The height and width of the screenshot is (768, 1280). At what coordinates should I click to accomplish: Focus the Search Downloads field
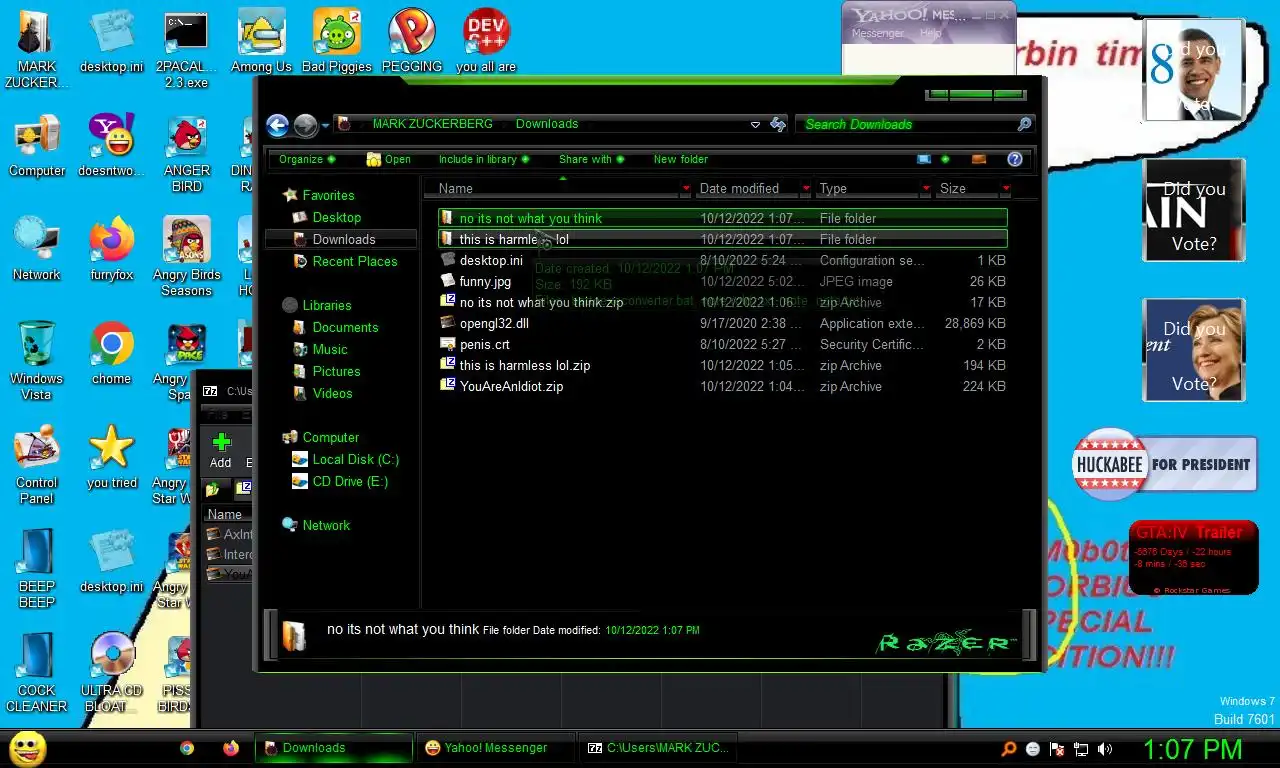908,124
